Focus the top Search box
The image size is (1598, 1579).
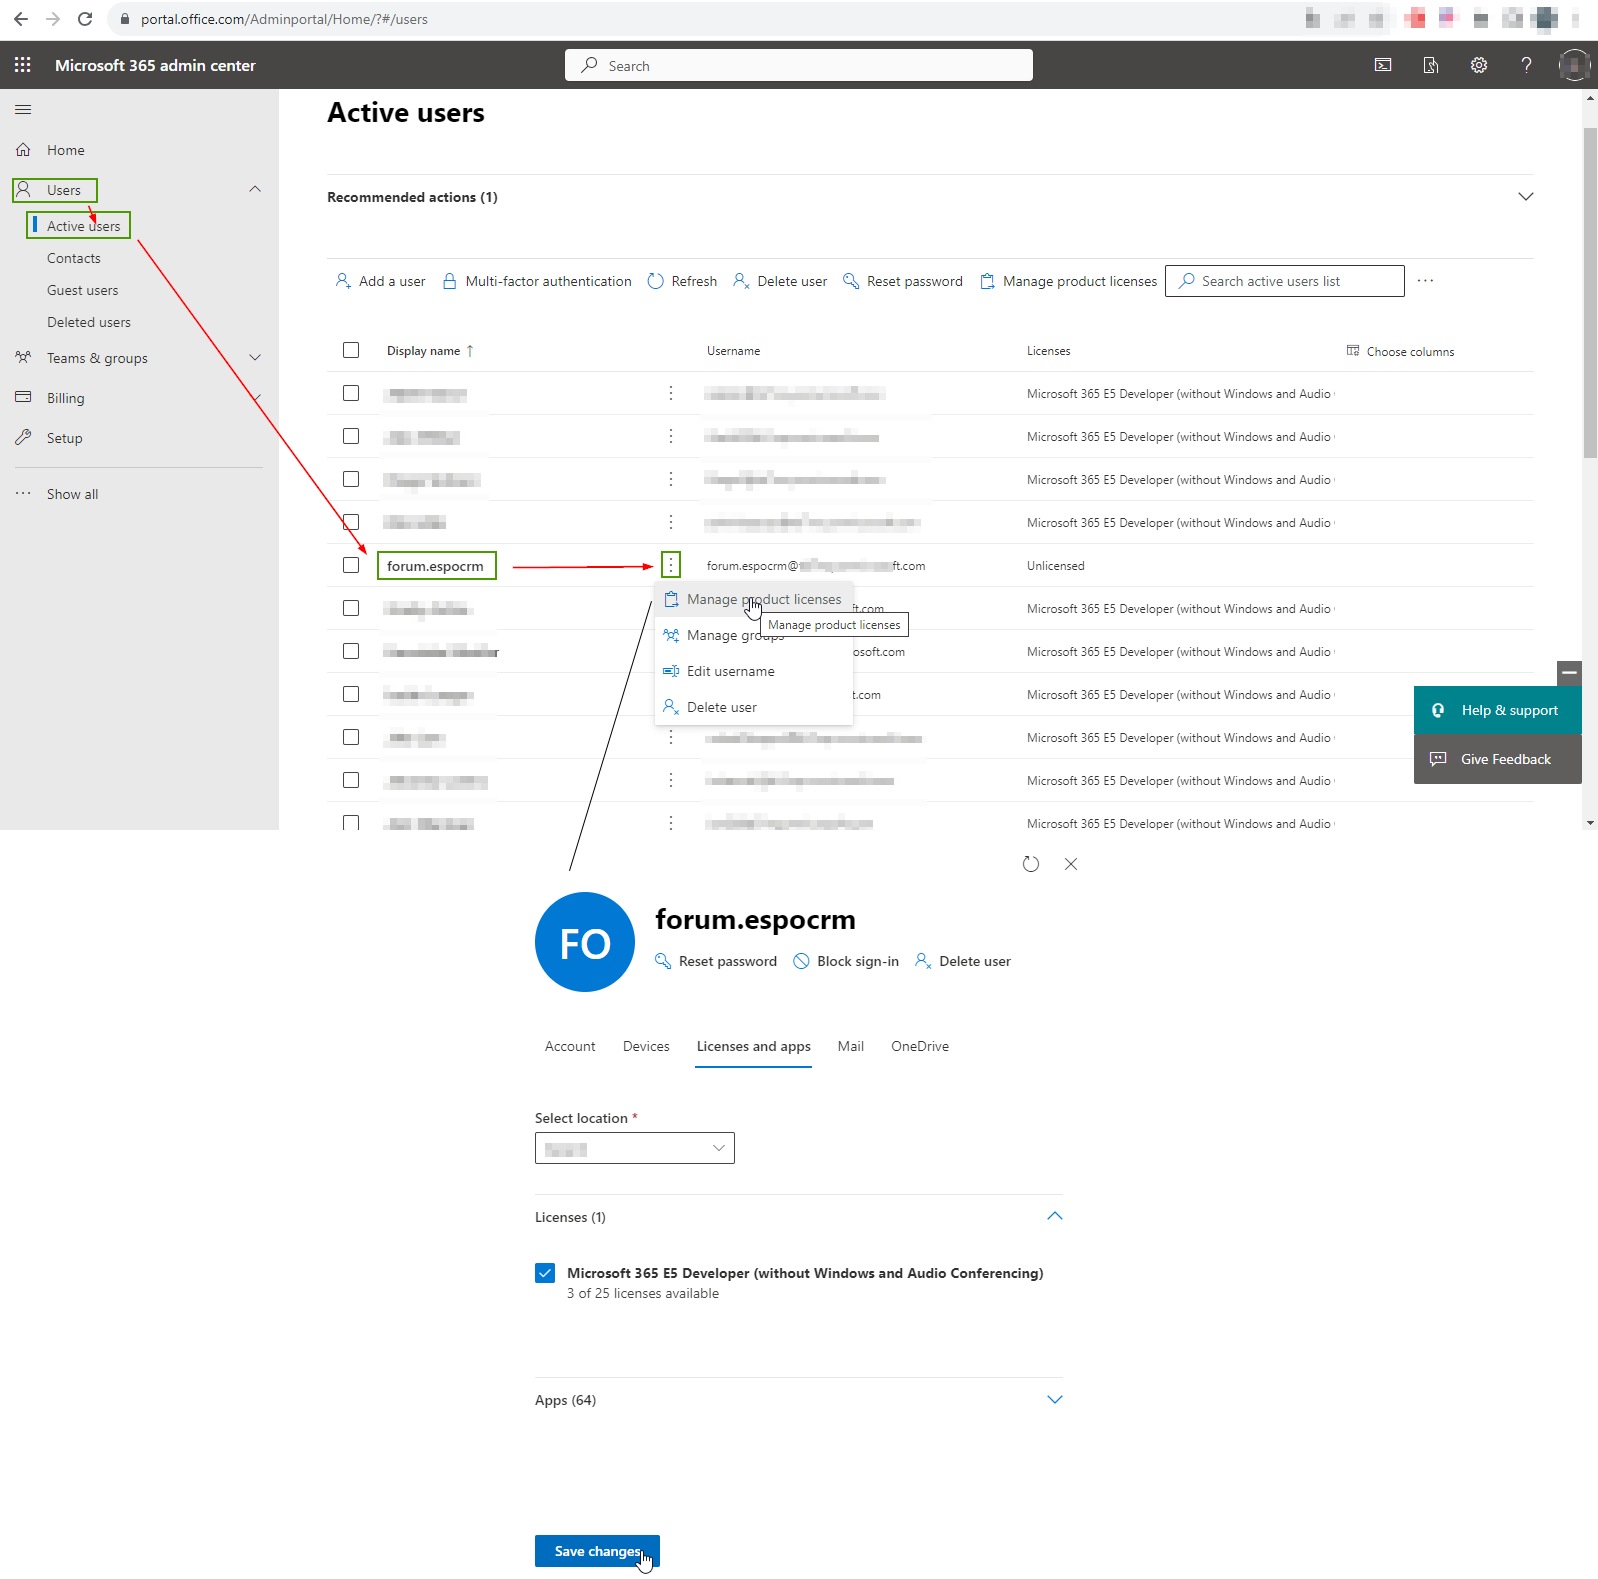pyautogui.click(x=799, y=65)
